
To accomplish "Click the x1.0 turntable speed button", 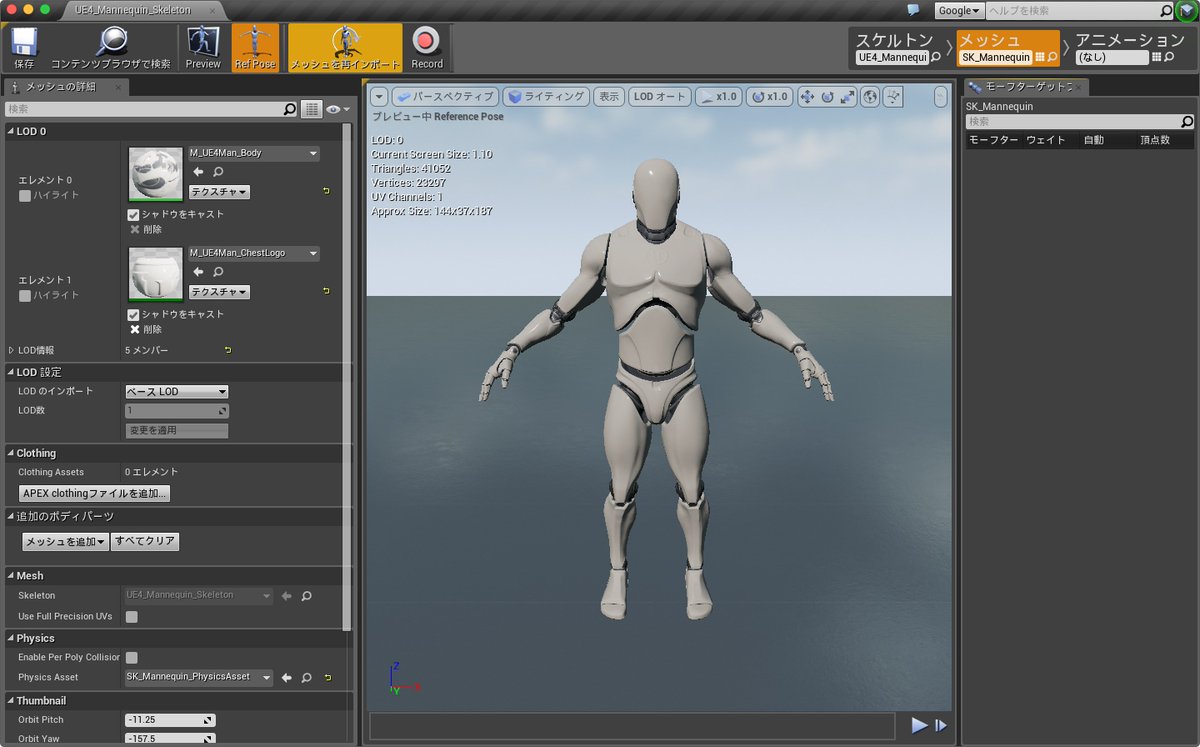I will (768, 97).
